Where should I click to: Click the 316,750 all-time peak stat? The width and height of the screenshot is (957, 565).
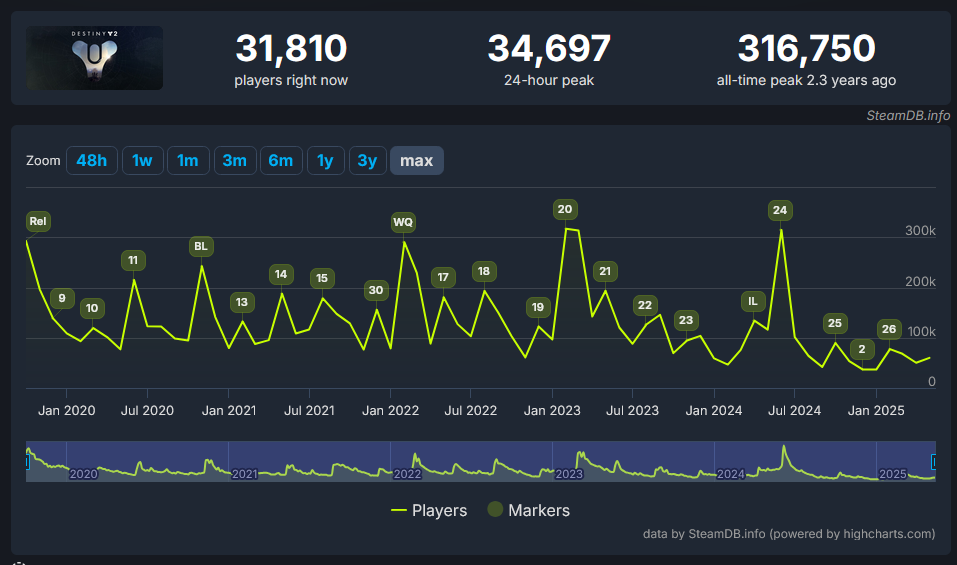[x=806, y=59]
